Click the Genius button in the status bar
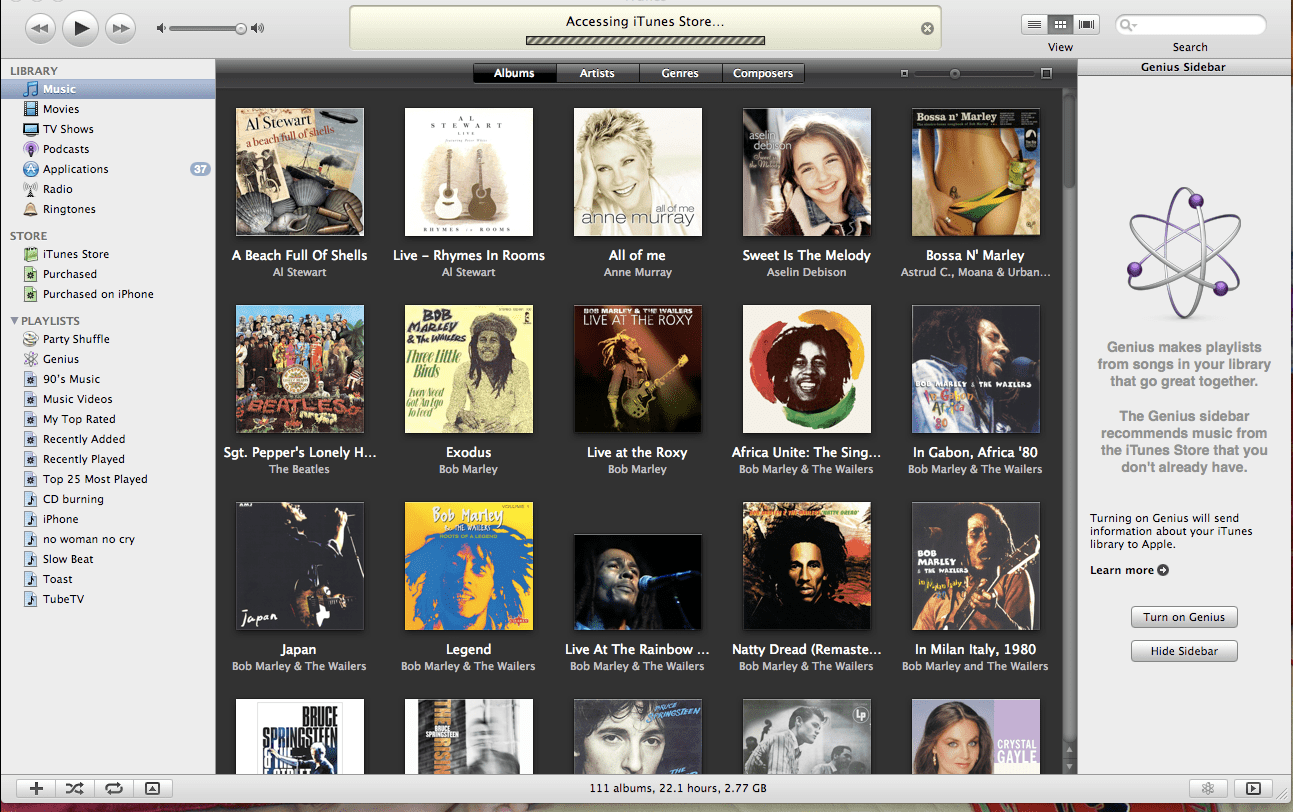The height and width of the screenshot is (812, 1293). pos(1207,788)
